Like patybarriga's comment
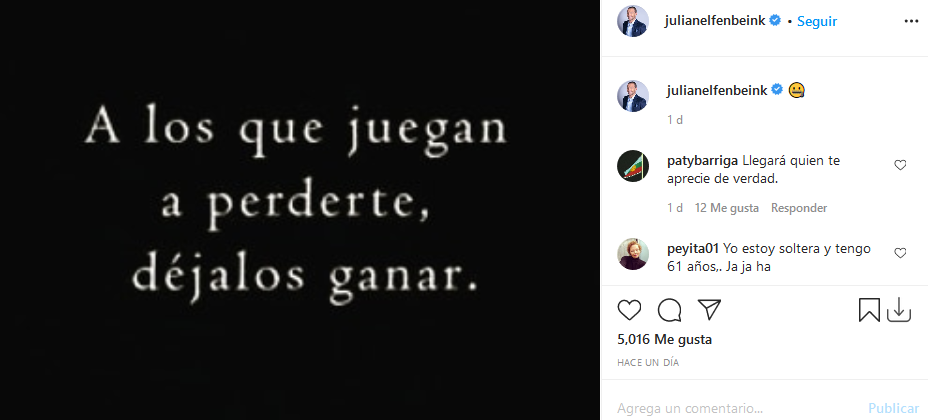Screen dimensions: 928x420 (x=900, y=166)
